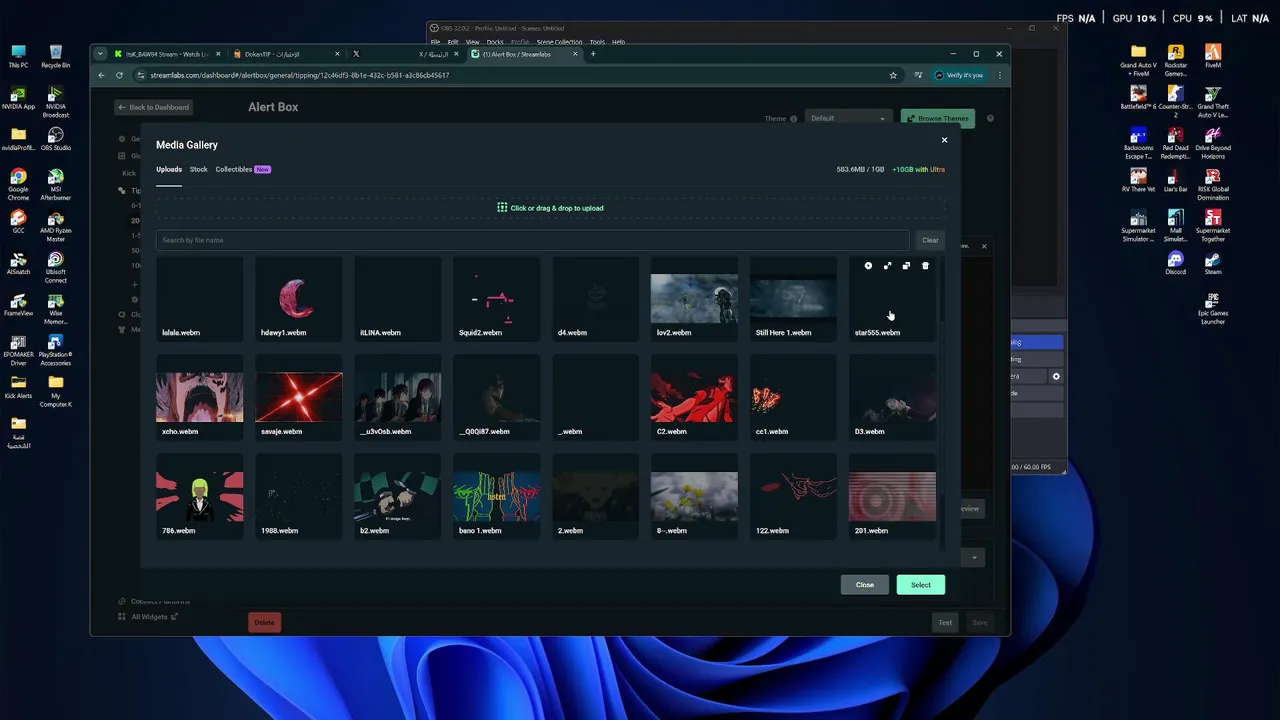Choose the 1988.webm thumbnail

(x=298, y=496)
